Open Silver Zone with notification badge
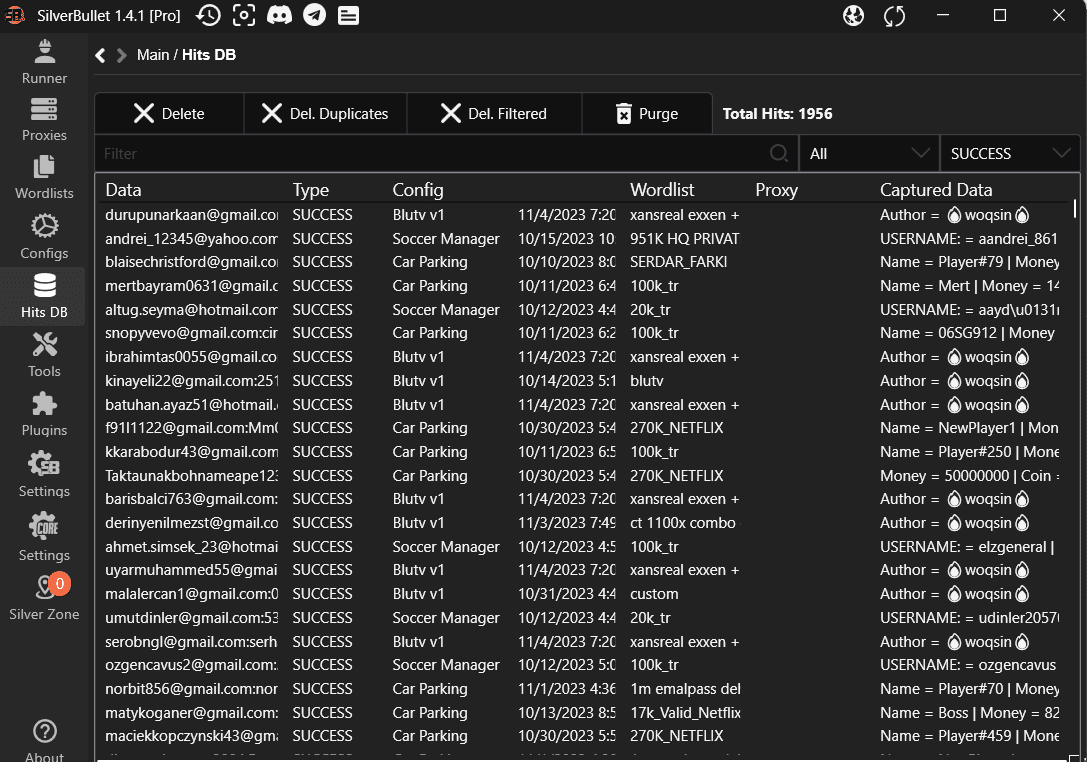Image resolution: width=1087 pixels, height=762 pixels. (44, 597)
